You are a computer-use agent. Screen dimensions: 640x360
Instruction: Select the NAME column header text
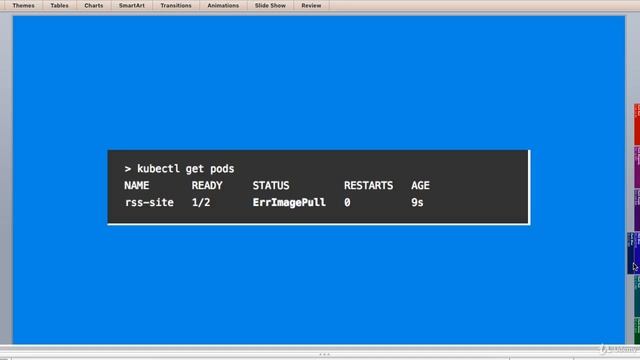pos(137,186)
